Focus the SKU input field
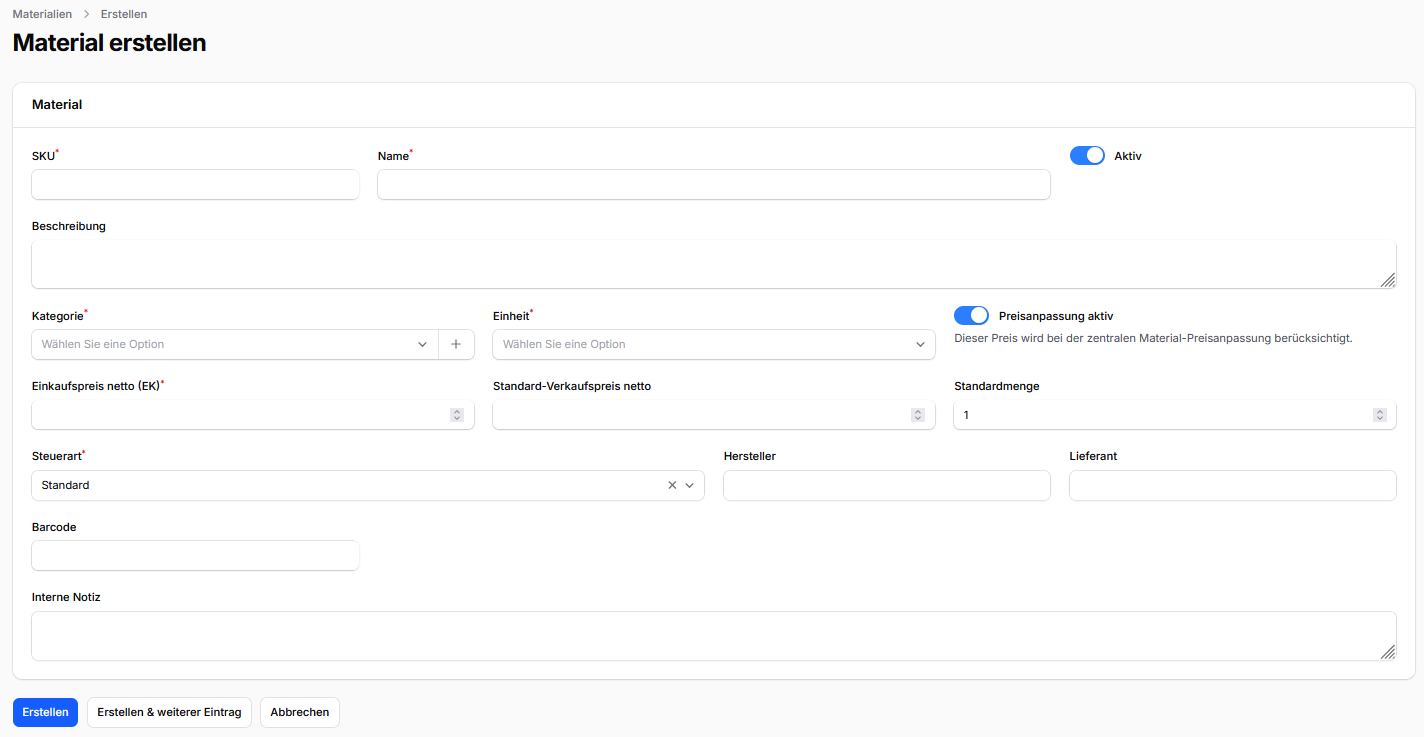The image size is (1424, 737). point(195,184)
